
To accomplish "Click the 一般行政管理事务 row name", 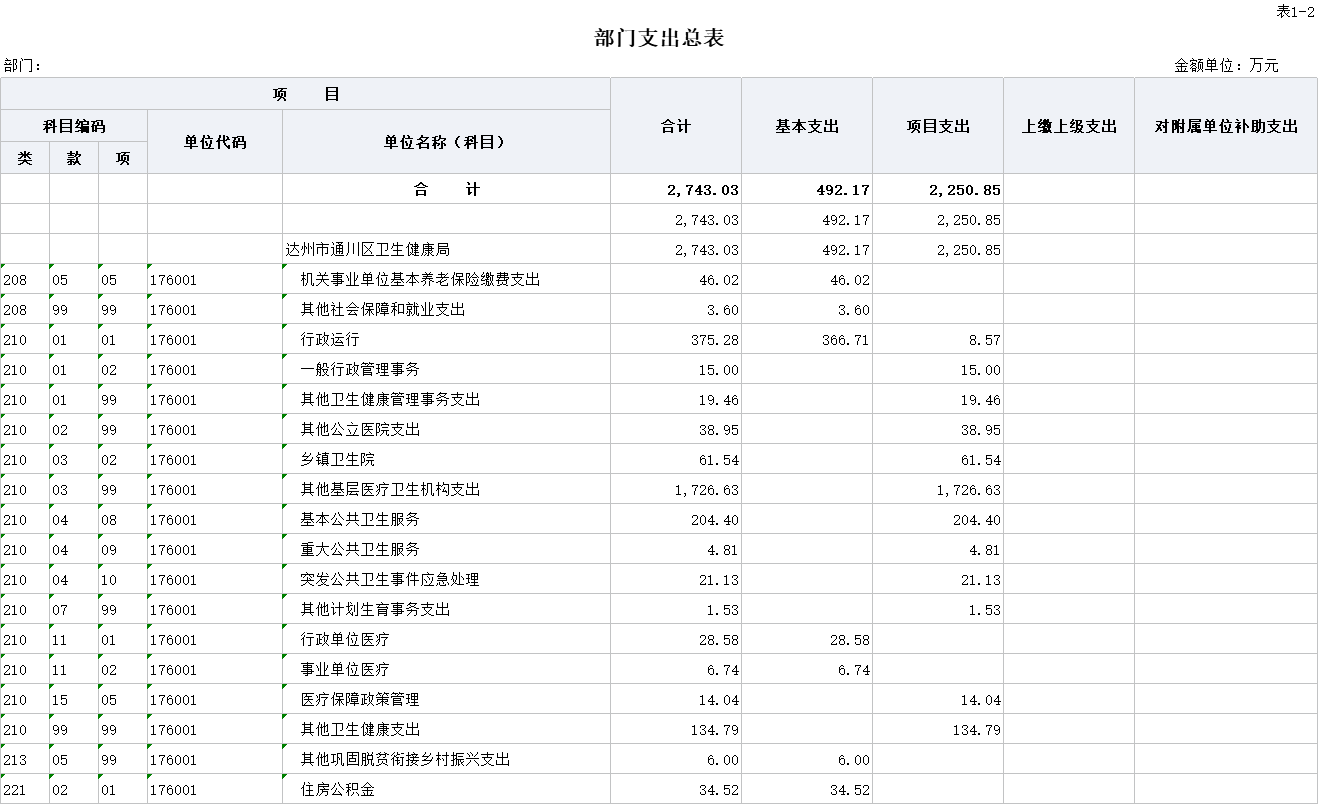I will point(360,369).
